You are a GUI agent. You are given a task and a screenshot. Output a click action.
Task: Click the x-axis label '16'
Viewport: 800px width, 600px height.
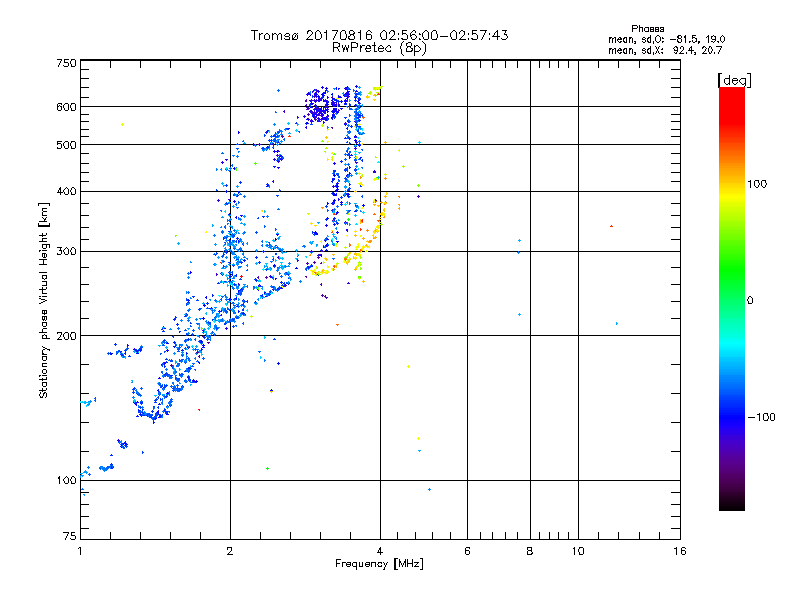click(680, 551)
